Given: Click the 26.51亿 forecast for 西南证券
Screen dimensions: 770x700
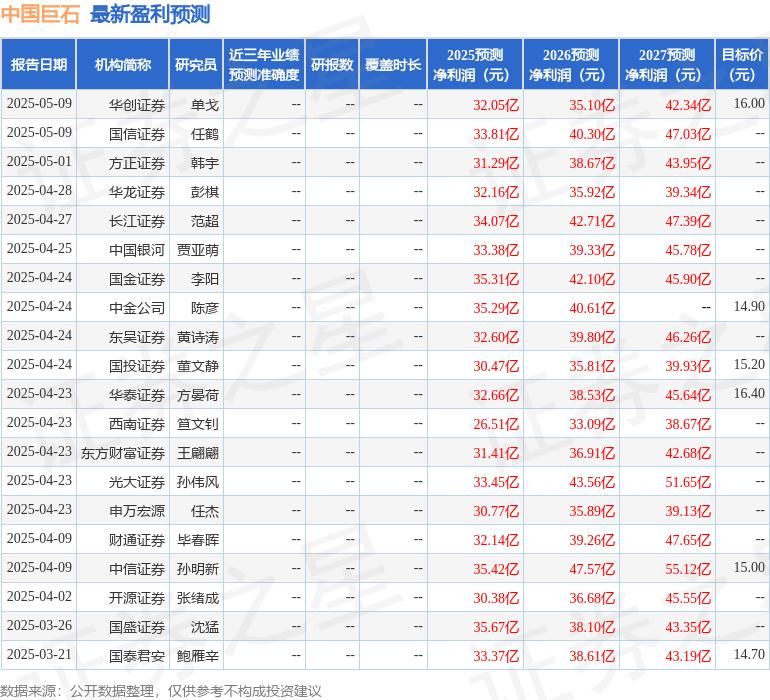Looking at the screenshot, I should [x=496, y=424].
